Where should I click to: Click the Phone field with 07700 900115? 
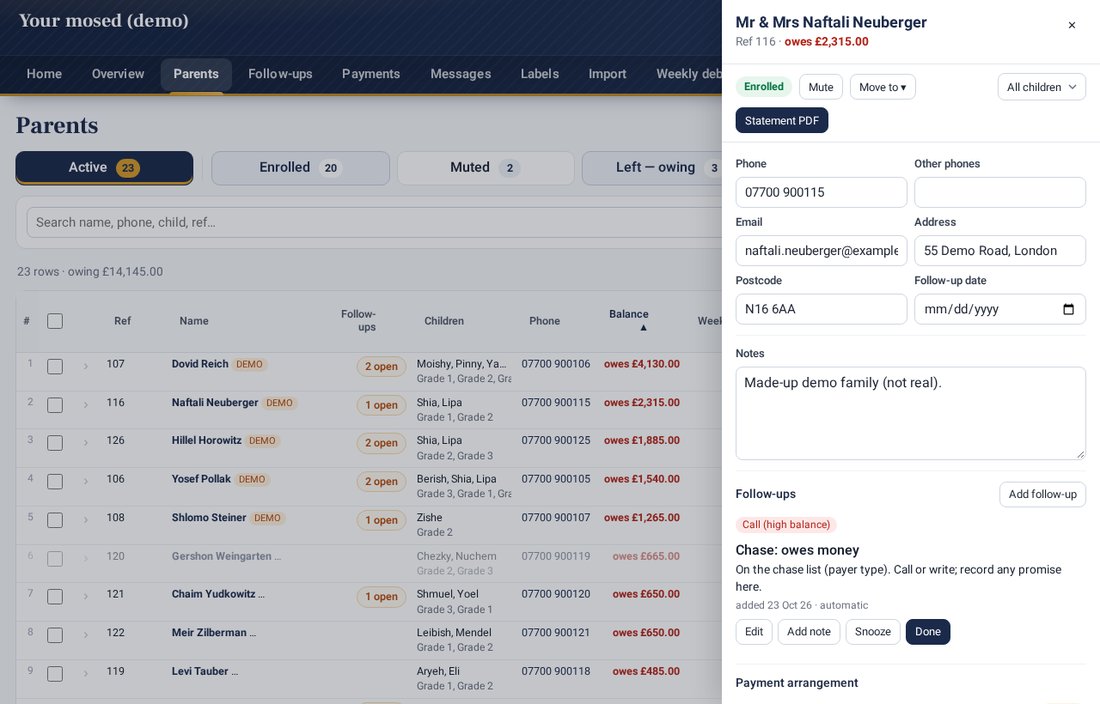tap(821, 192)
